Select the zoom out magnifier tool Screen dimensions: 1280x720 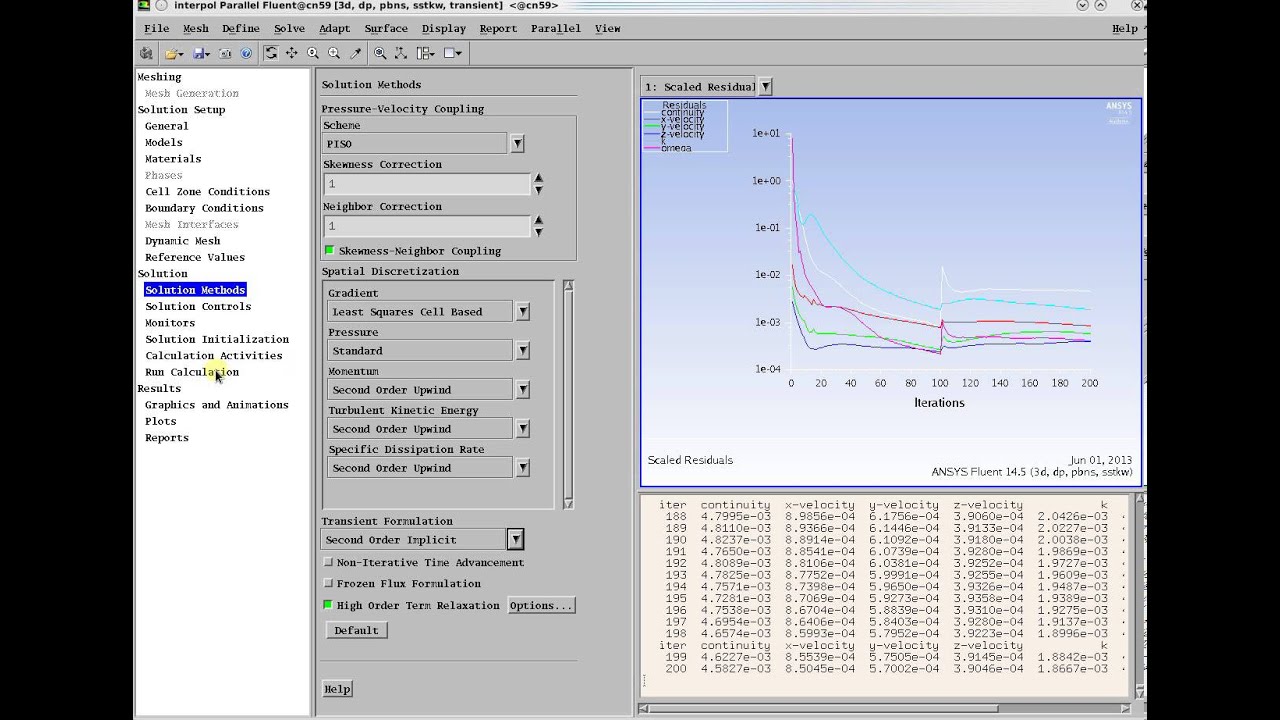pyautogui.click(x=313, y=53)
